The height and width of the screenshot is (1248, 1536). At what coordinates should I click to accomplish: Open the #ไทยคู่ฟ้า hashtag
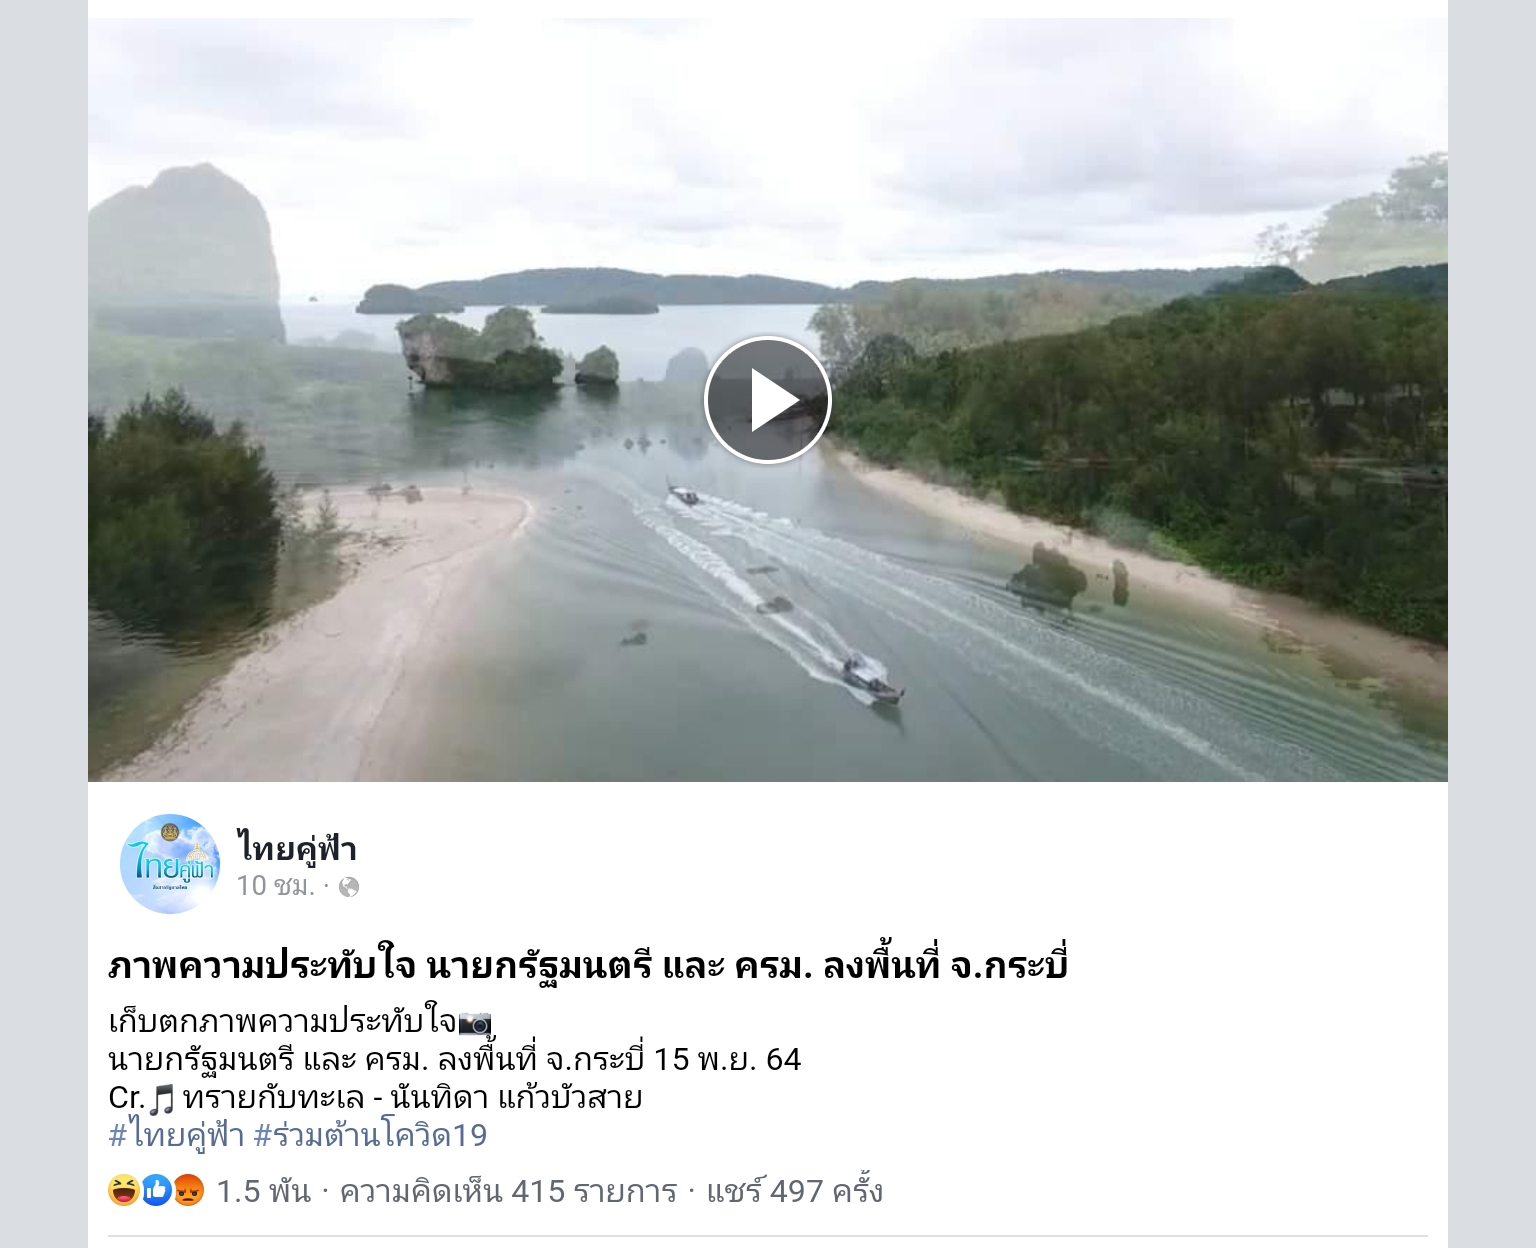(176, 1135)
